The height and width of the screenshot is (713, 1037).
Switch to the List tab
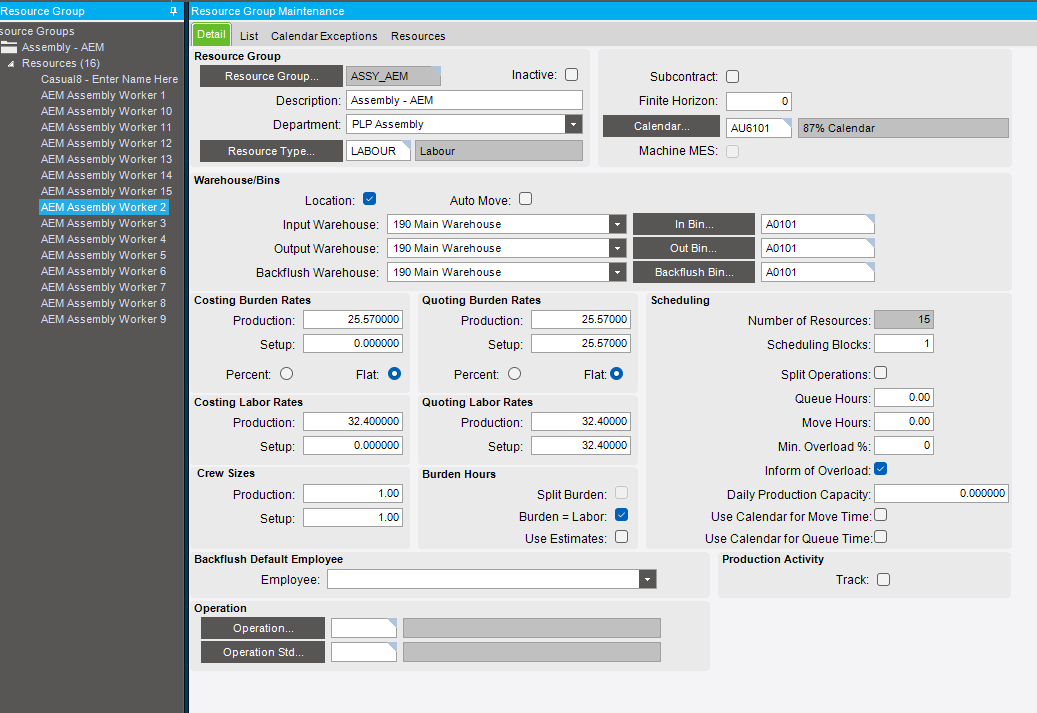[x=249, y=36]
